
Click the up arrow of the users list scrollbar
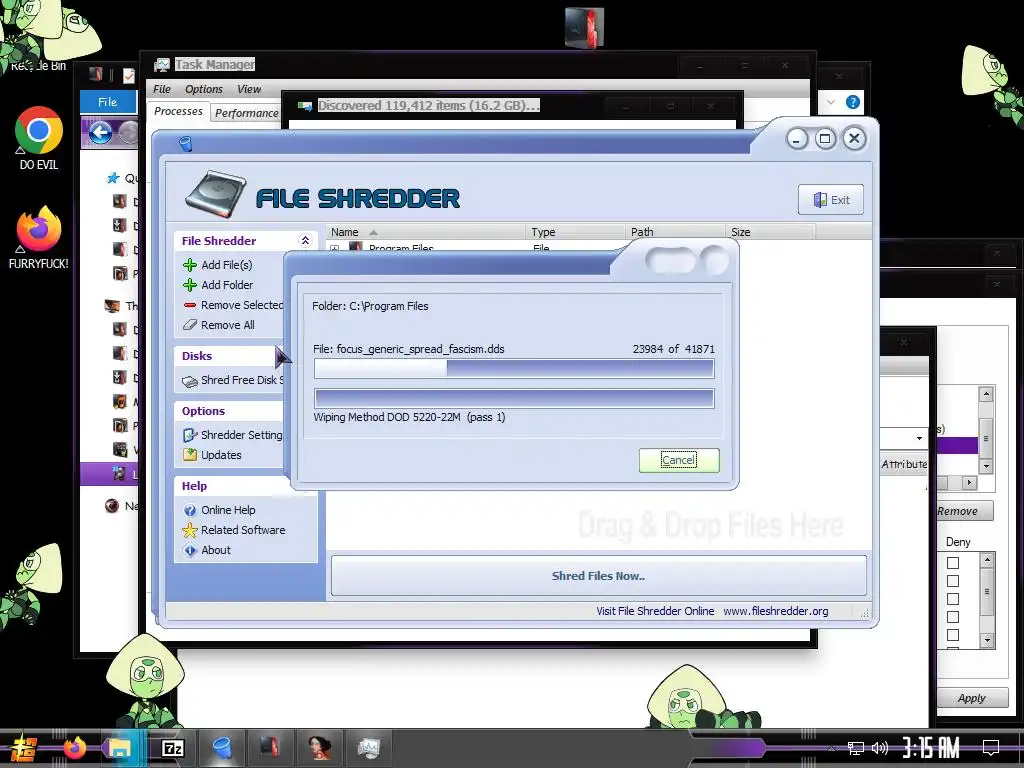986,394
